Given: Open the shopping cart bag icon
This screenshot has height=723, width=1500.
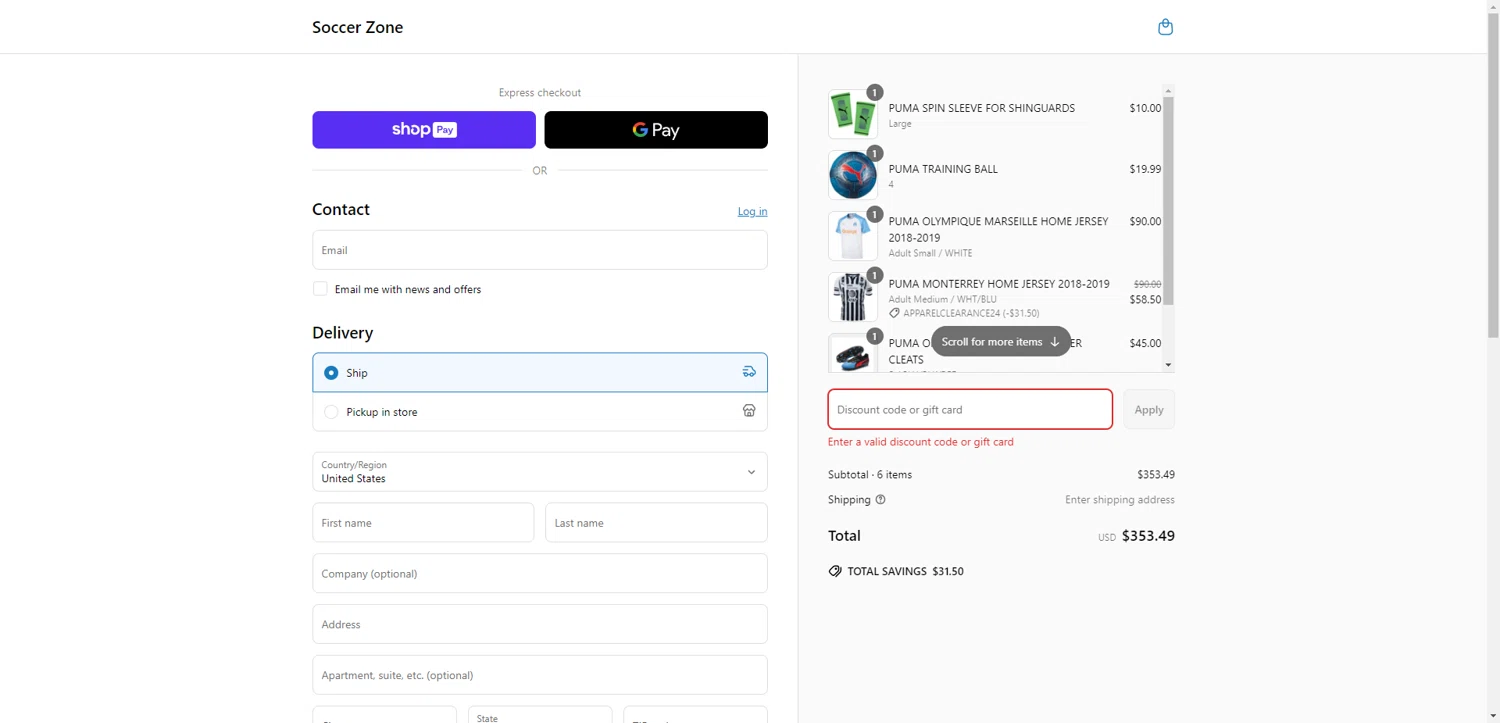Looking at the screenshot, I should click(x=1165, y=27).
